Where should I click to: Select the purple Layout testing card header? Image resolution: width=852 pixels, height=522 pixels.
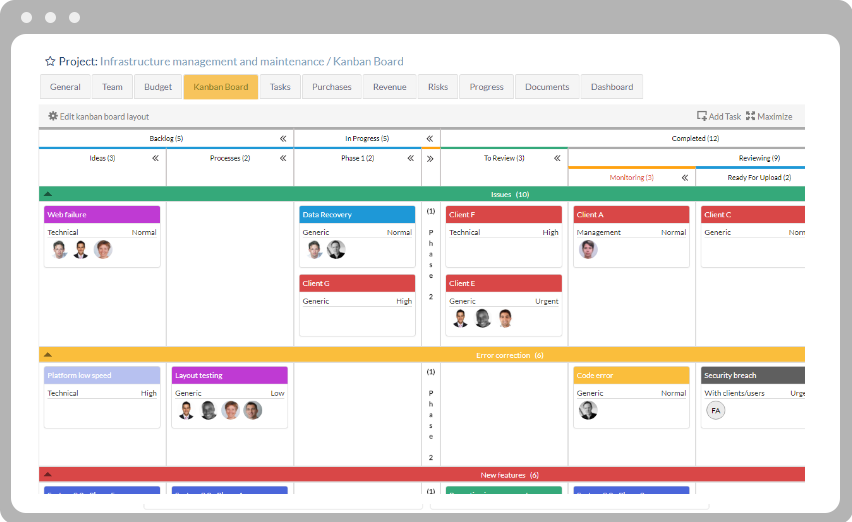[229, 375]
